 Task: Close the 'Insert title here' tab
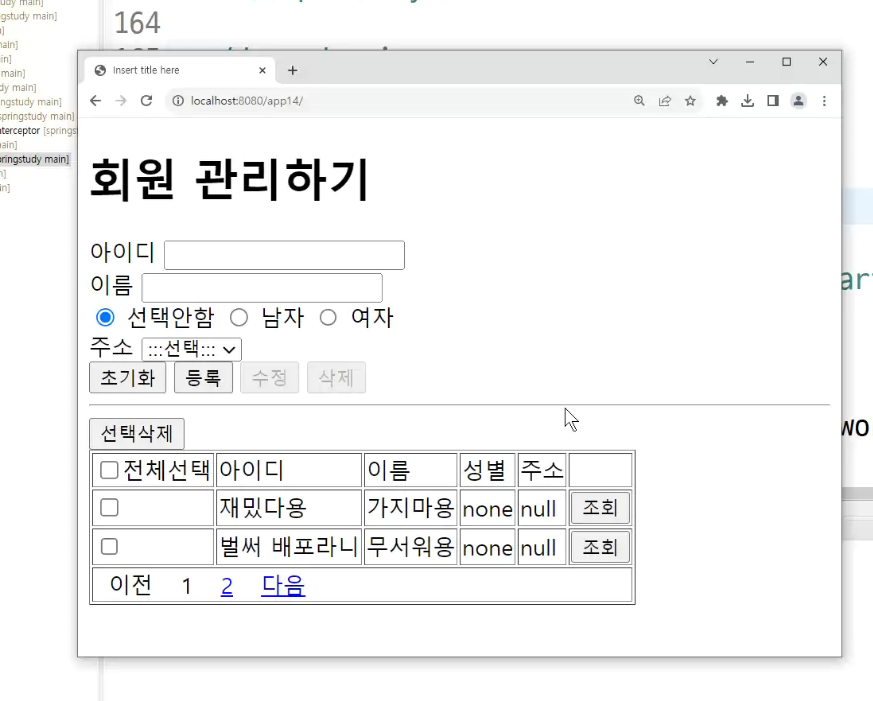262,70
